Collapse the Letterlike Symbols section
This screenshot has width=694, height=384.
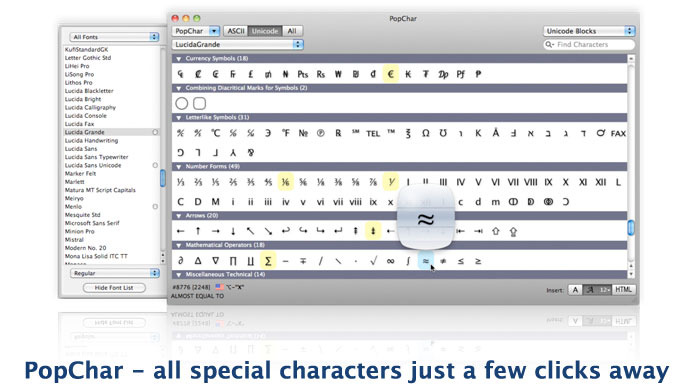click(x=179, y=118)
